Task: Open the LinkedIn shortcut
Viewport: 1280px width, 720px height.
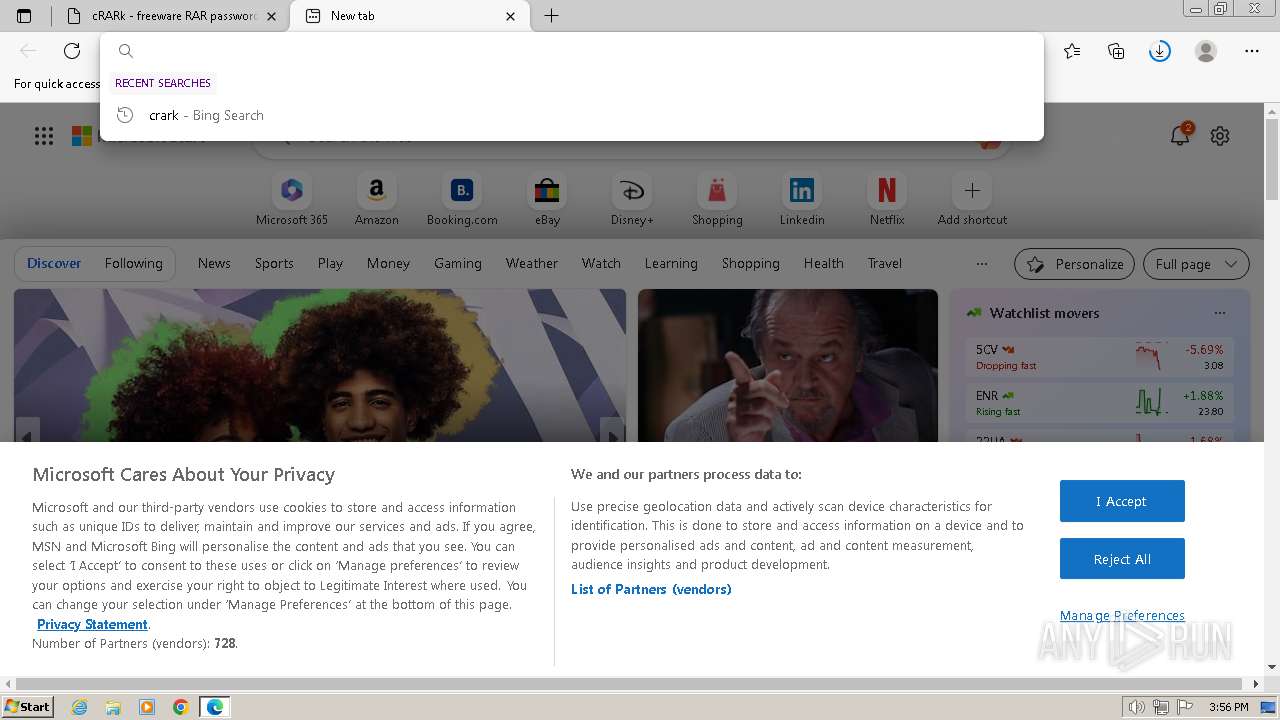Action: click(802, 200)
